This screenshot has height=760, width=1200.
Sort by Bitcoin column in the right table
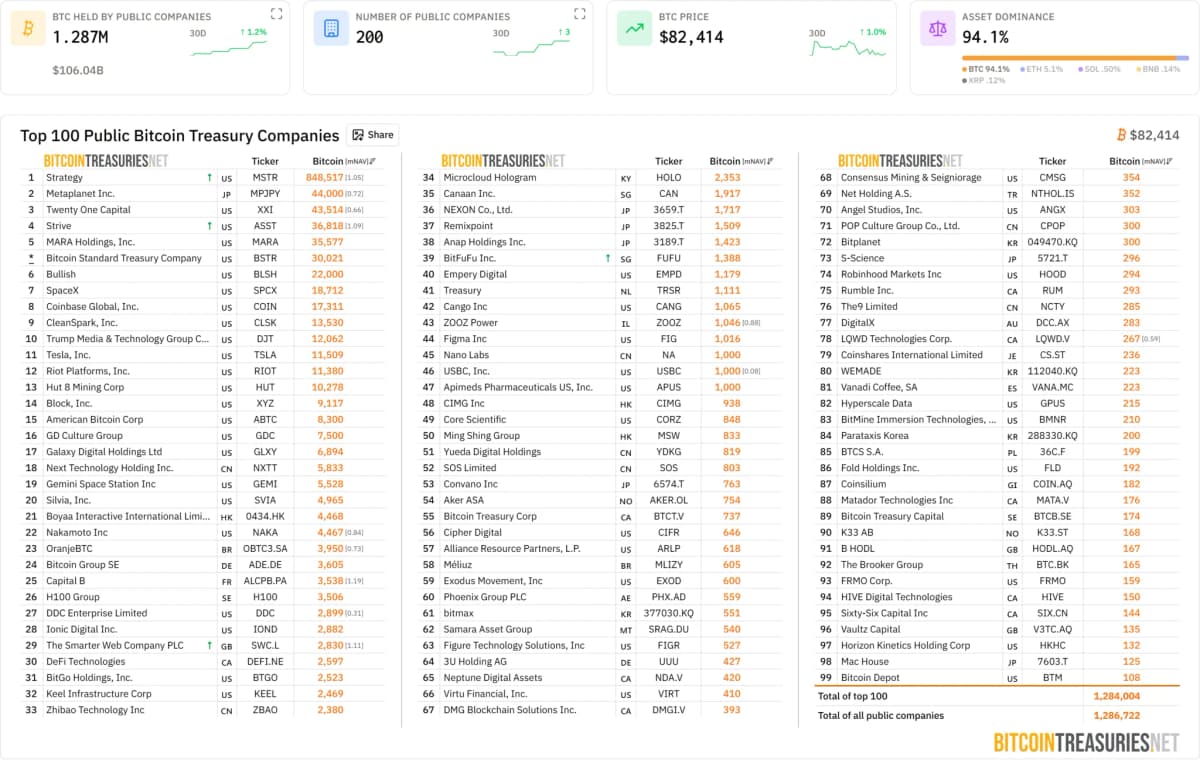click(1141, 161)
